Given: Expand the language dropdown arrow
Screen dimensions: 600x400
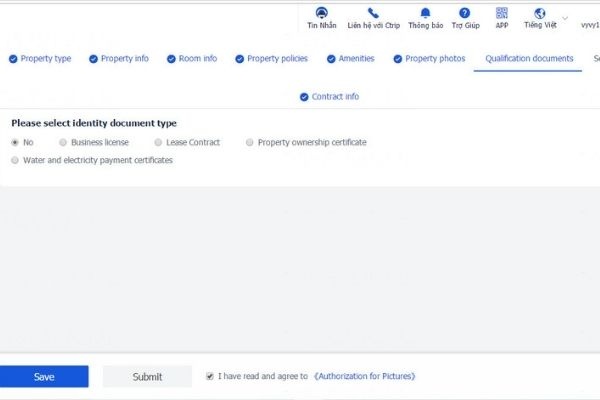Looking at the screenshot, I should click(x=565, y=18).
